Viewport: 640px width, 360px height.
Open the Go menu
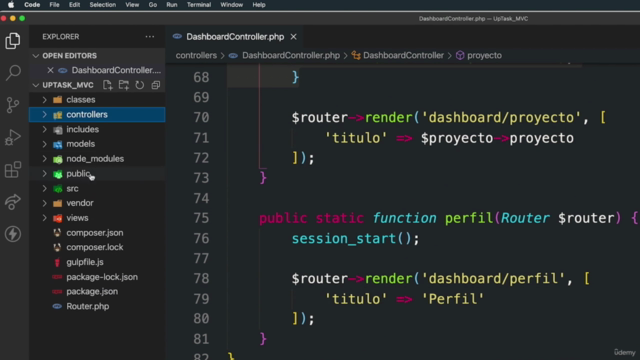pyautogui.click(x=153, y=5)
